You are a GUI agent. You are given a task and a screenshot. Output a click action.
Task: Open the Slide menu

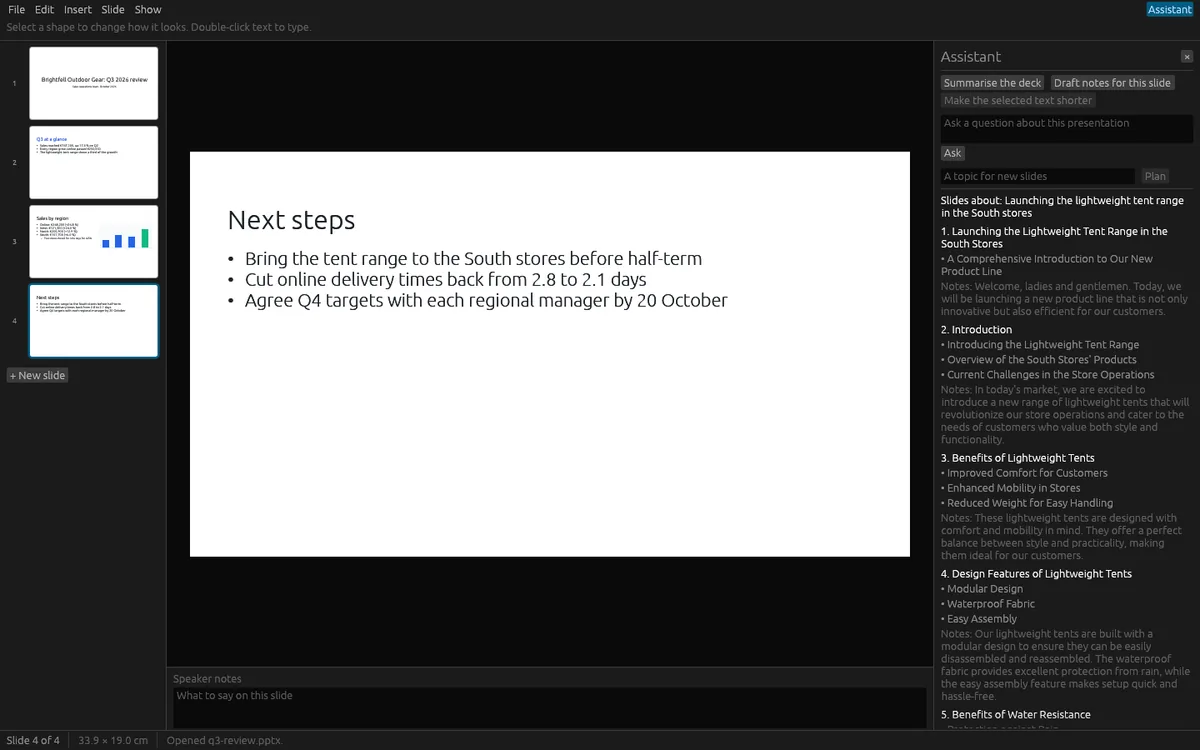(113, 9)
